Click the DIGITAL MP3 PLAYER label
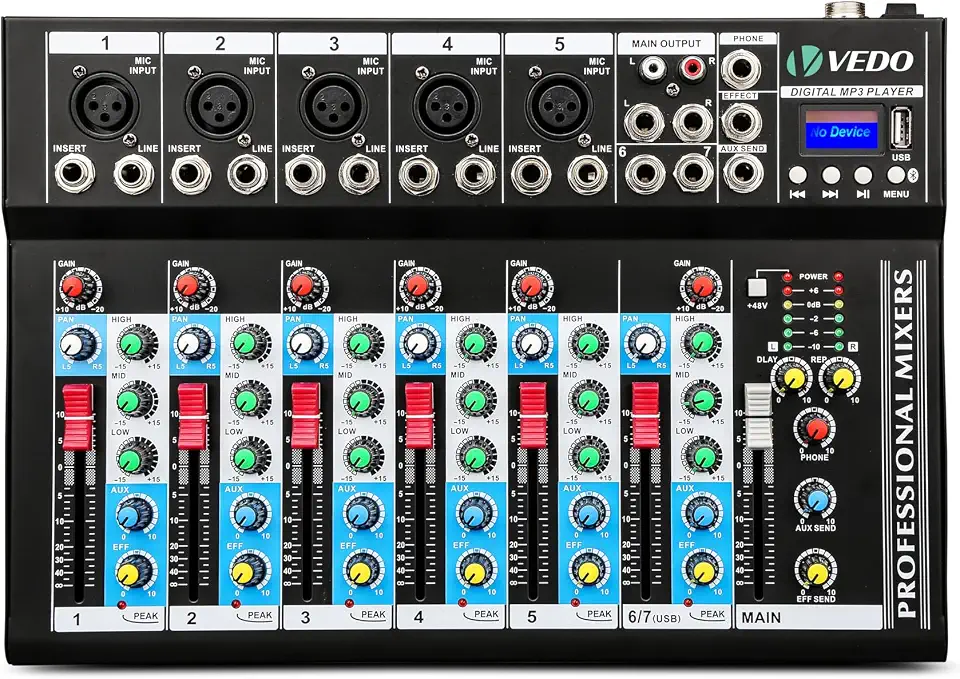960x679 pixels. [852, 92]
